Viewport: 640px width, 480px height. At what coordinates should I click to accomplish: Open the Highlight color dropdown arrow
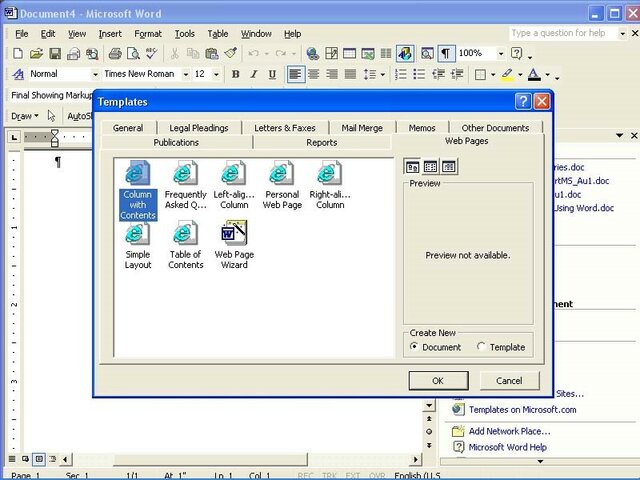point(520,74)
